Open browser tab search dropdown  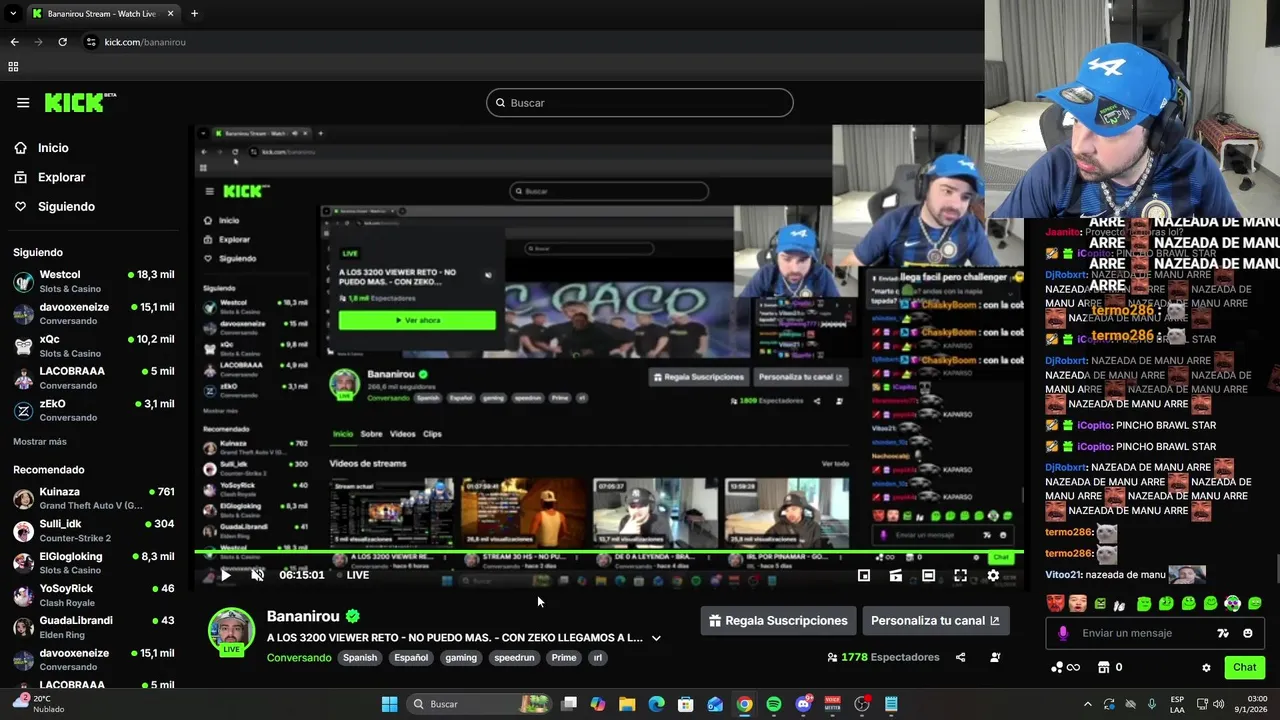(13, 13)
